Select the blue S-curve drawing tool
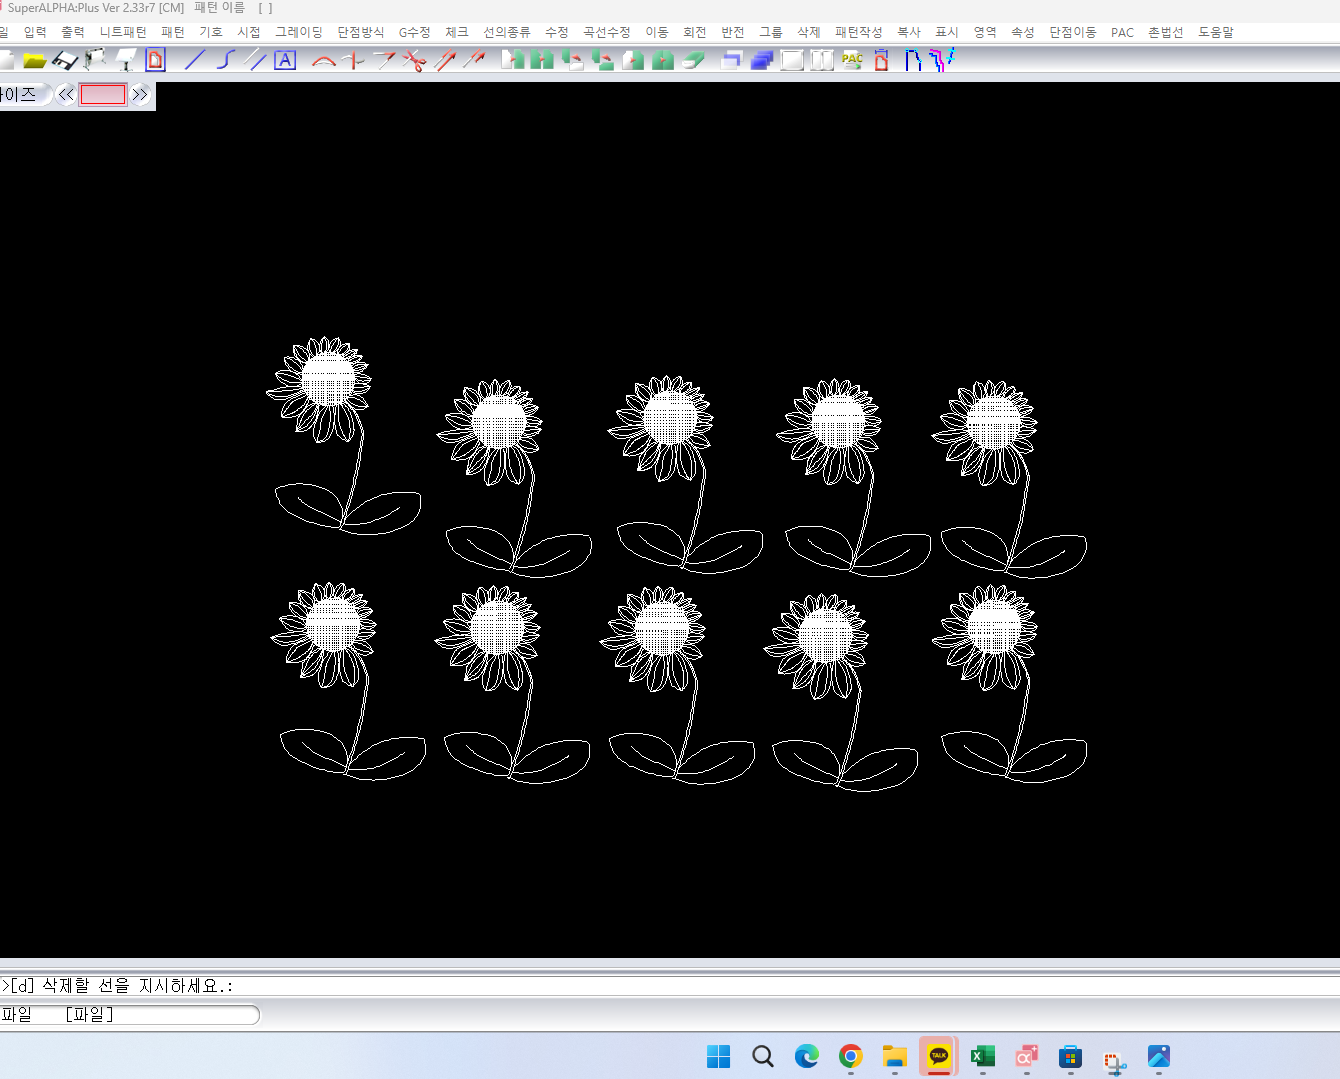Image resolution: width=1340 pixels, height=1079 pixels. pyautogui.click(x=225, y=60)
